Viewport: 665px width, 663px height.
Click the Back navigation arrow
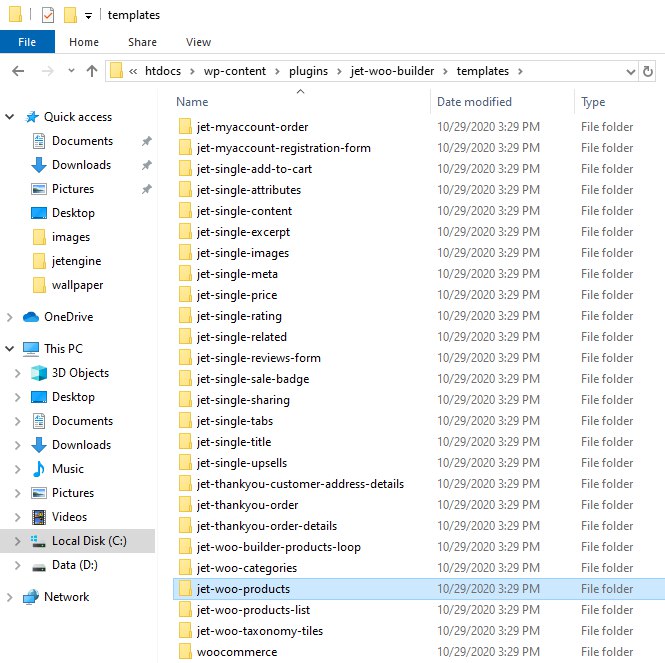[18, 71]
